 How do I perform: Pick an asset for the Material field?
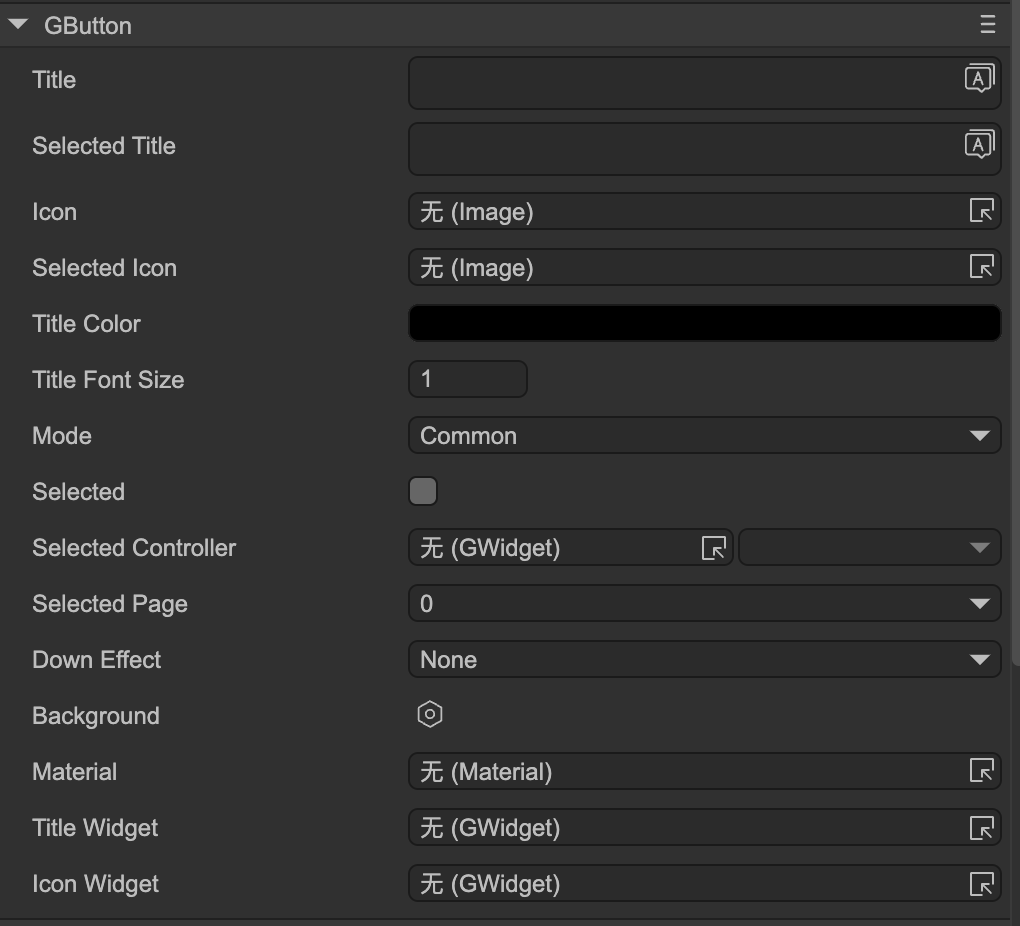tap(982, 771)
